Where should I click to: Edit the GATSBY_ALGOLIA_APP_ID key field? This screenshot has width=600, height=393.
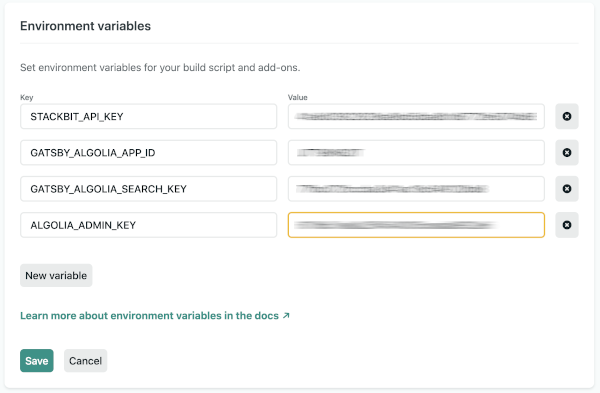pyautogui.click(x=148, y=153)
